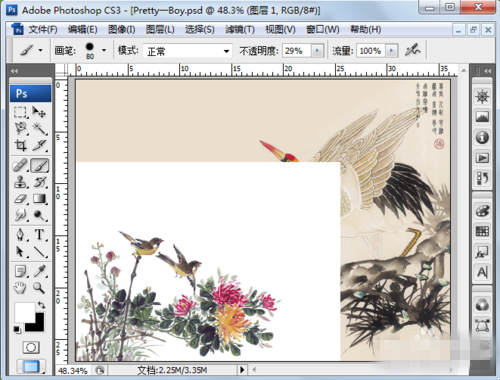Open the Styles fx panel icon
Viewport: 500px width, 380px height.
[482, 252]
